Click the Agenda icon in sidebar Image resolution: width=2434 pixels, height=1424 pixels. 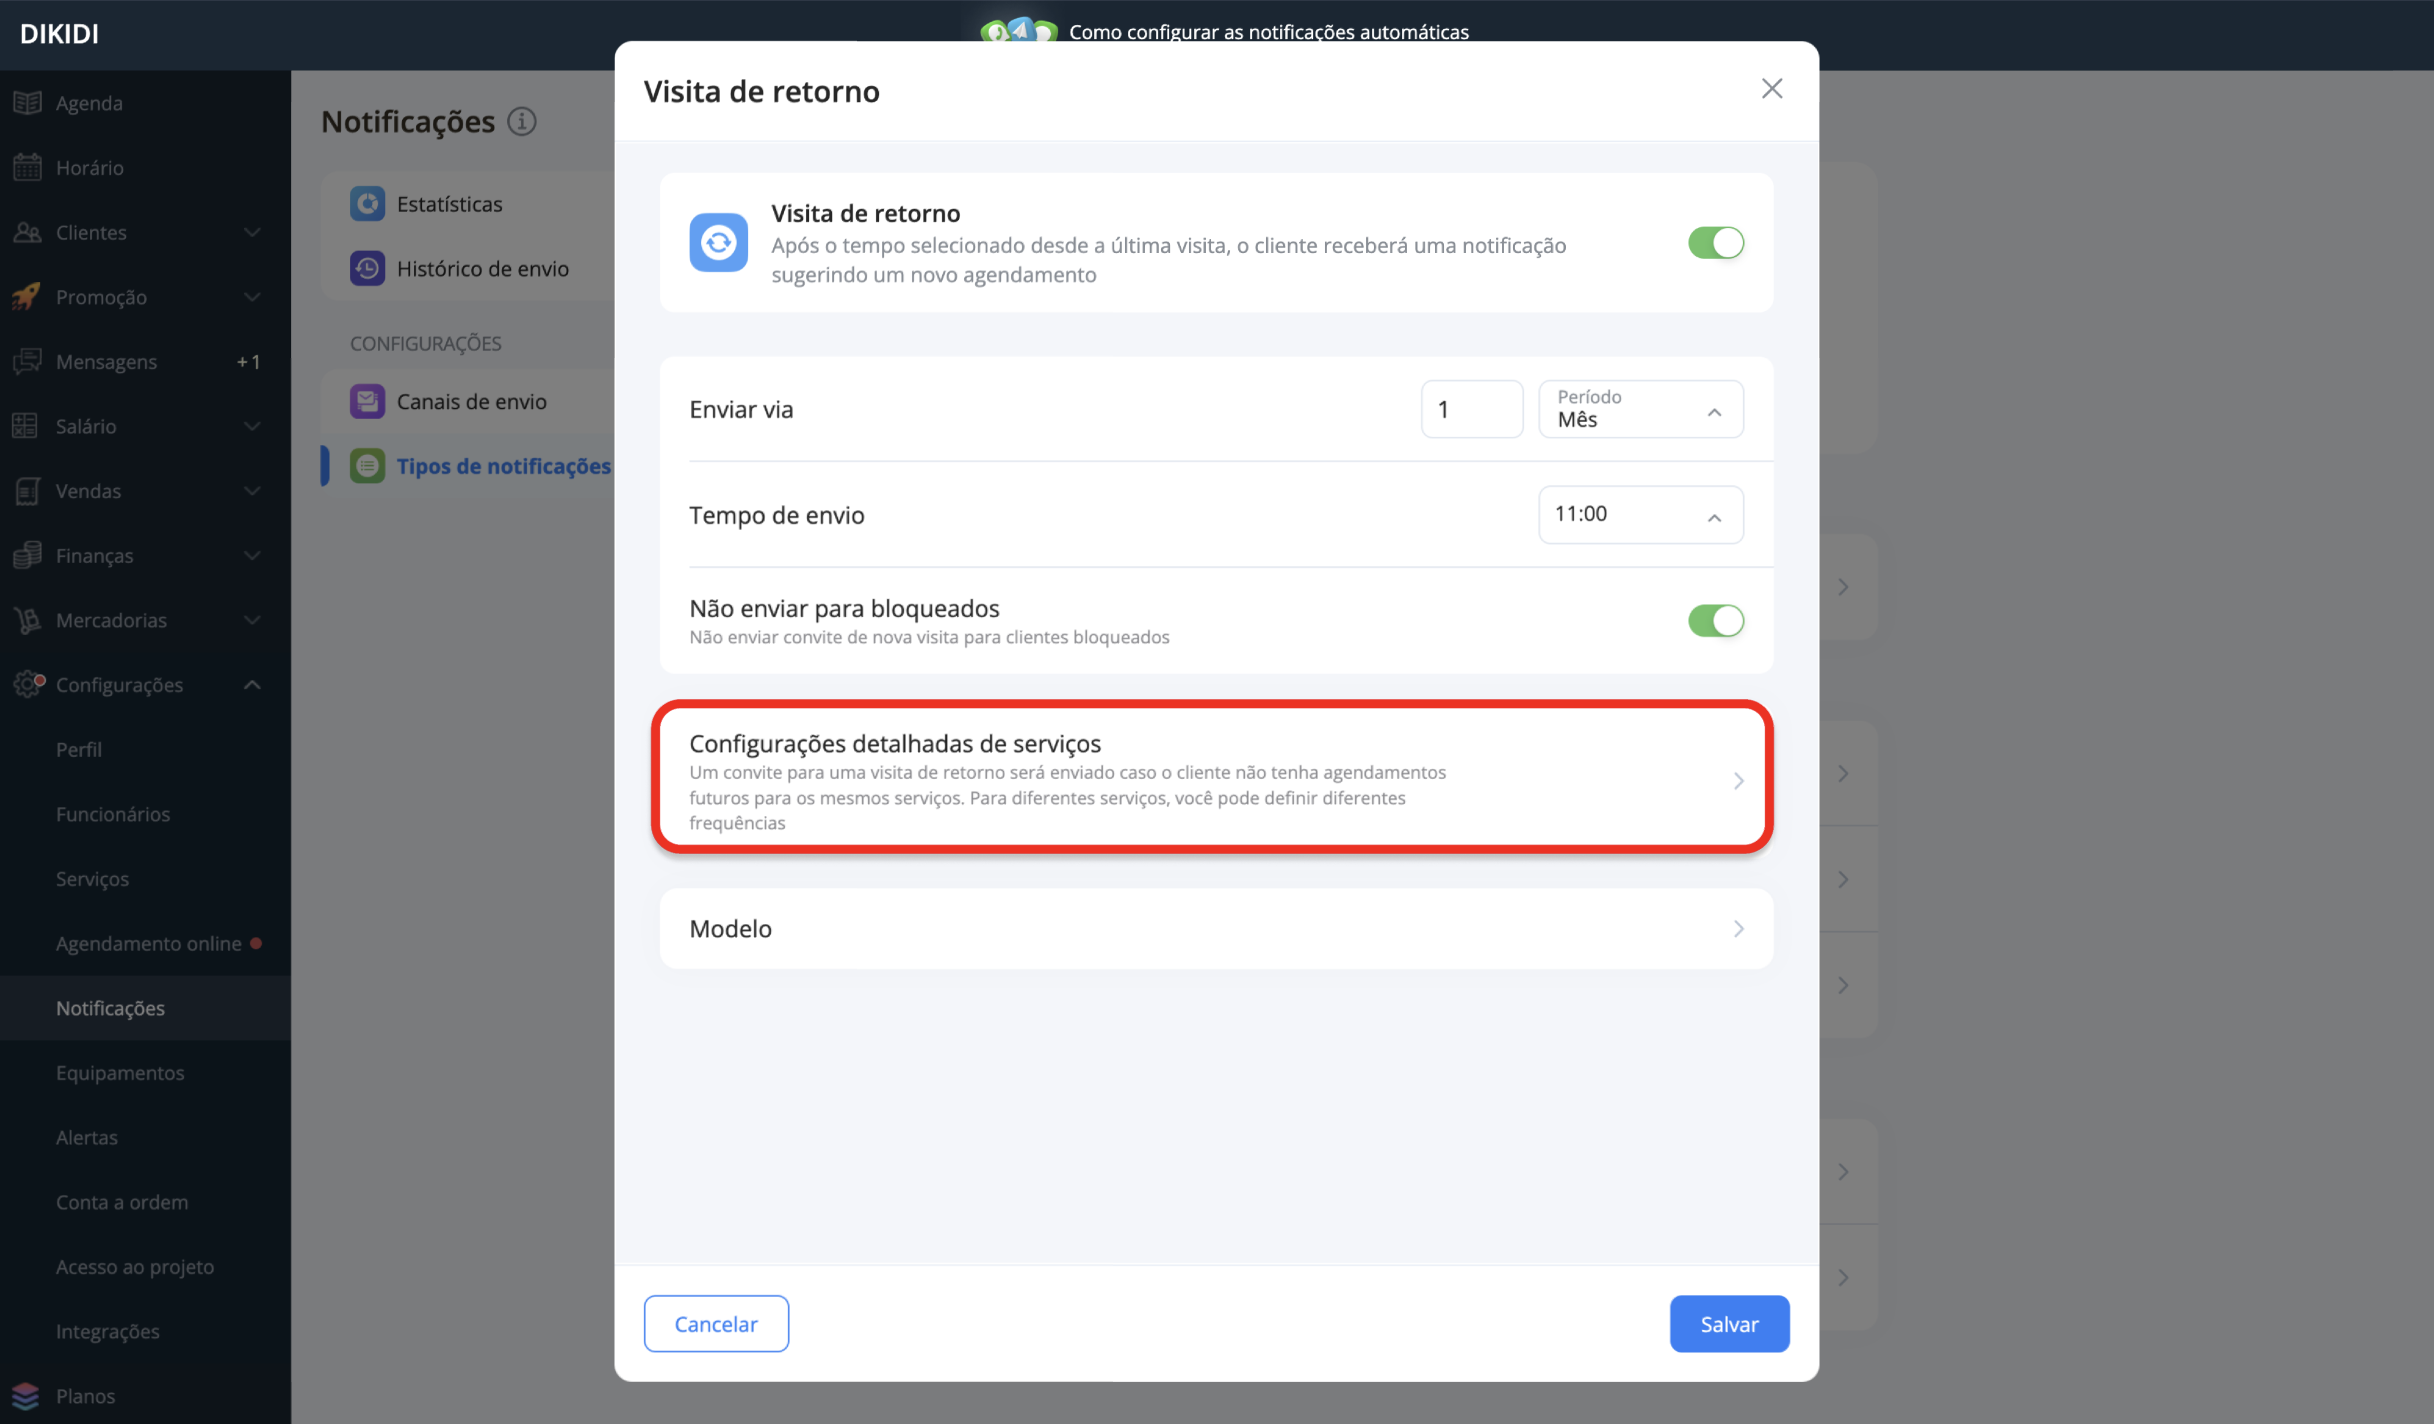pyautogui.click(x=27, y=103)
